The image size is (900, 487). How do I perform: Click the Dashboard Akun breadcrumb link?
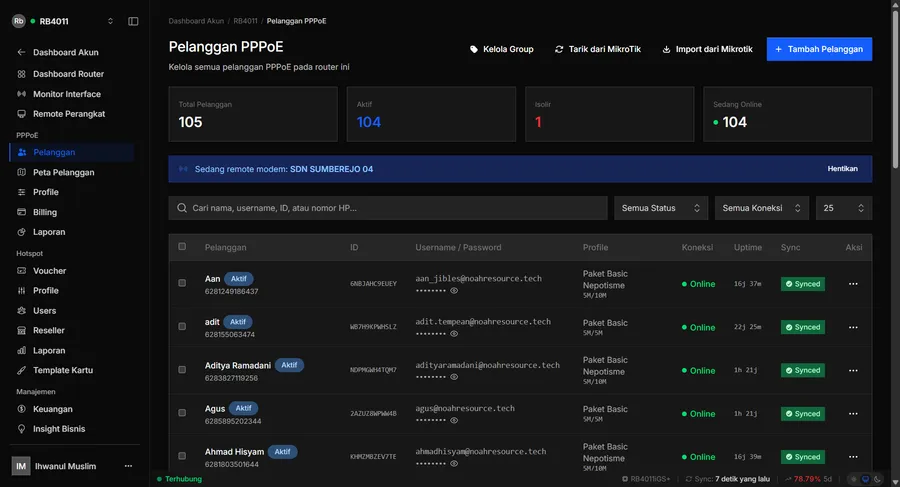tap(196, 21)
